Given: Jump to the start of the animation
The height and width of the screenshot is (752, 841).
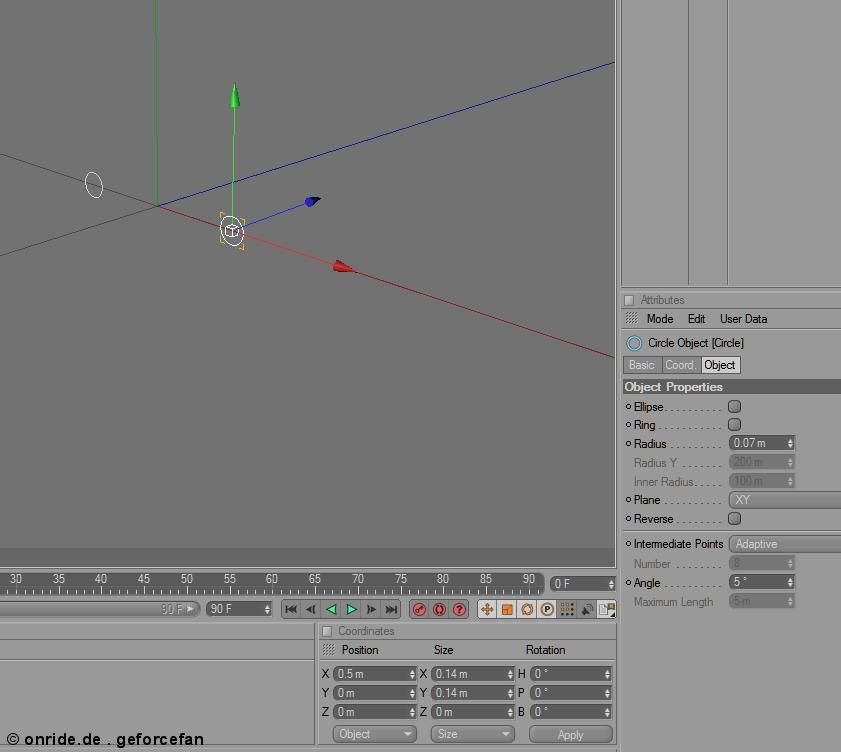Looking at the screenshot, I should (x=291, y=609).
